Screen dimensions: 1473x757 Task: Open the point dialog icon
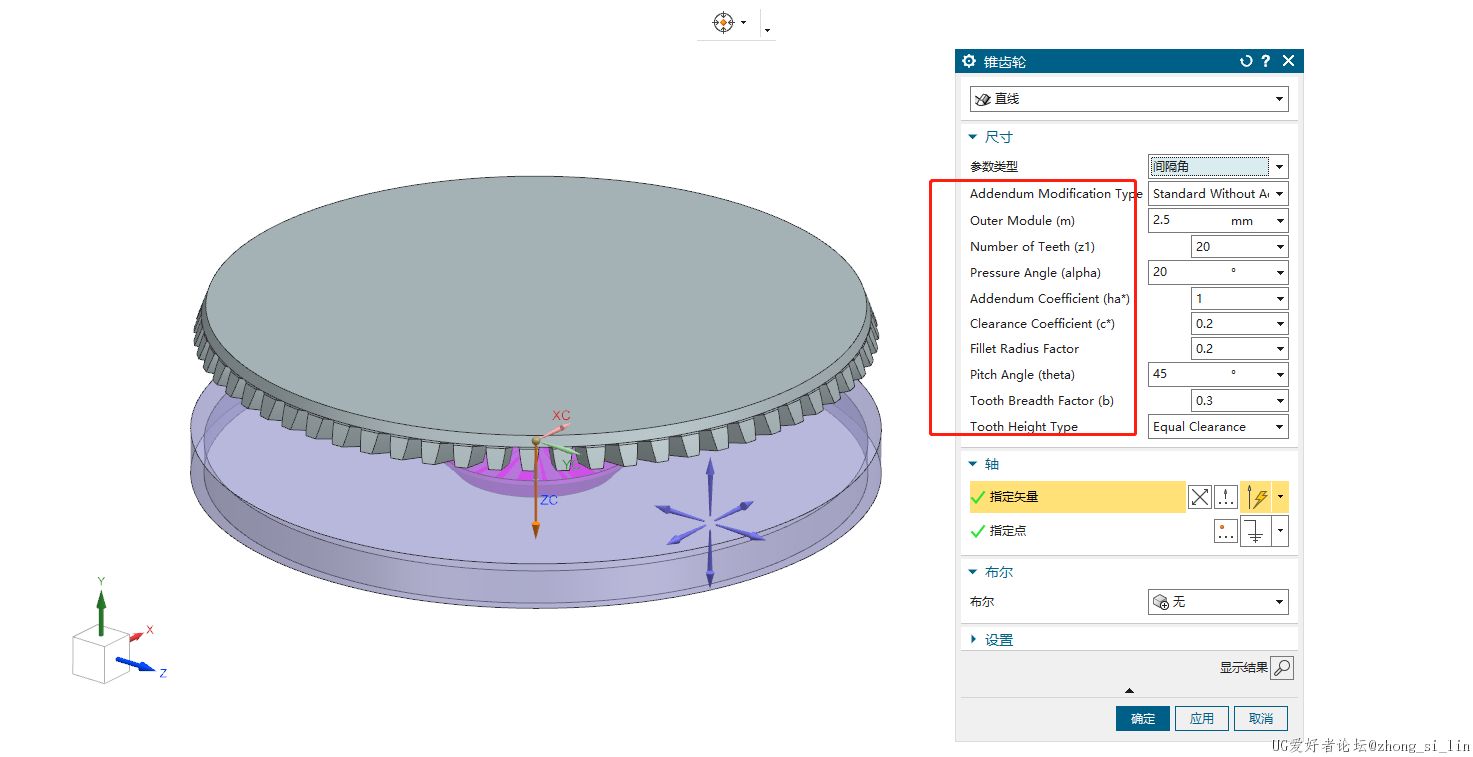(1226, 531)
